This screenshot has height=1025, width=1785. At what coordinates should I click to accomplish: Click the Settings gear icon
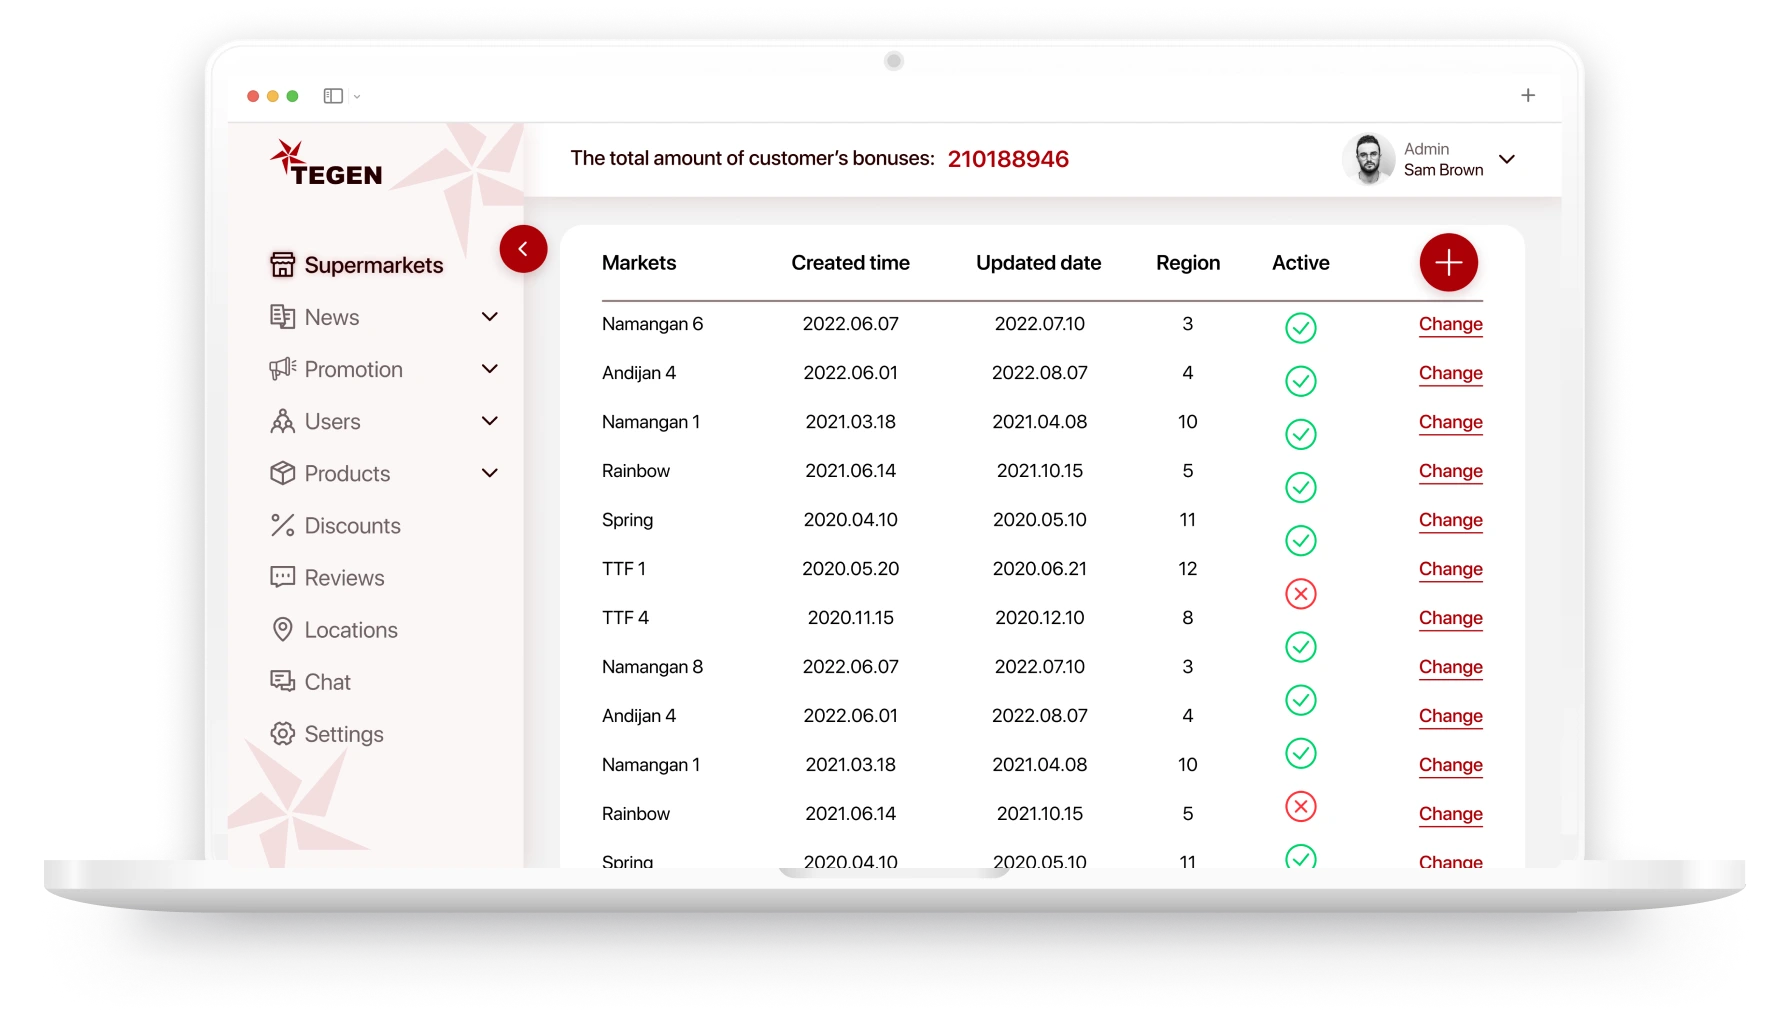(x=283, y=733)
